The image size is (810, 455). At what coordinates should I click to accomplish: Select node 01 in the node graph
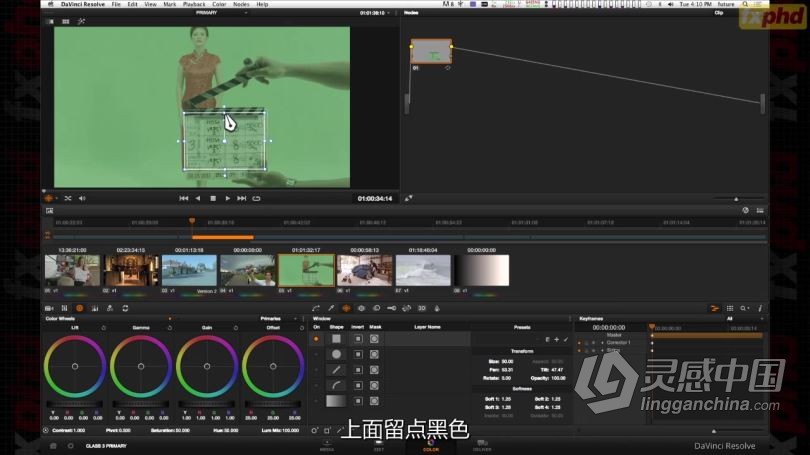(431, 52)
